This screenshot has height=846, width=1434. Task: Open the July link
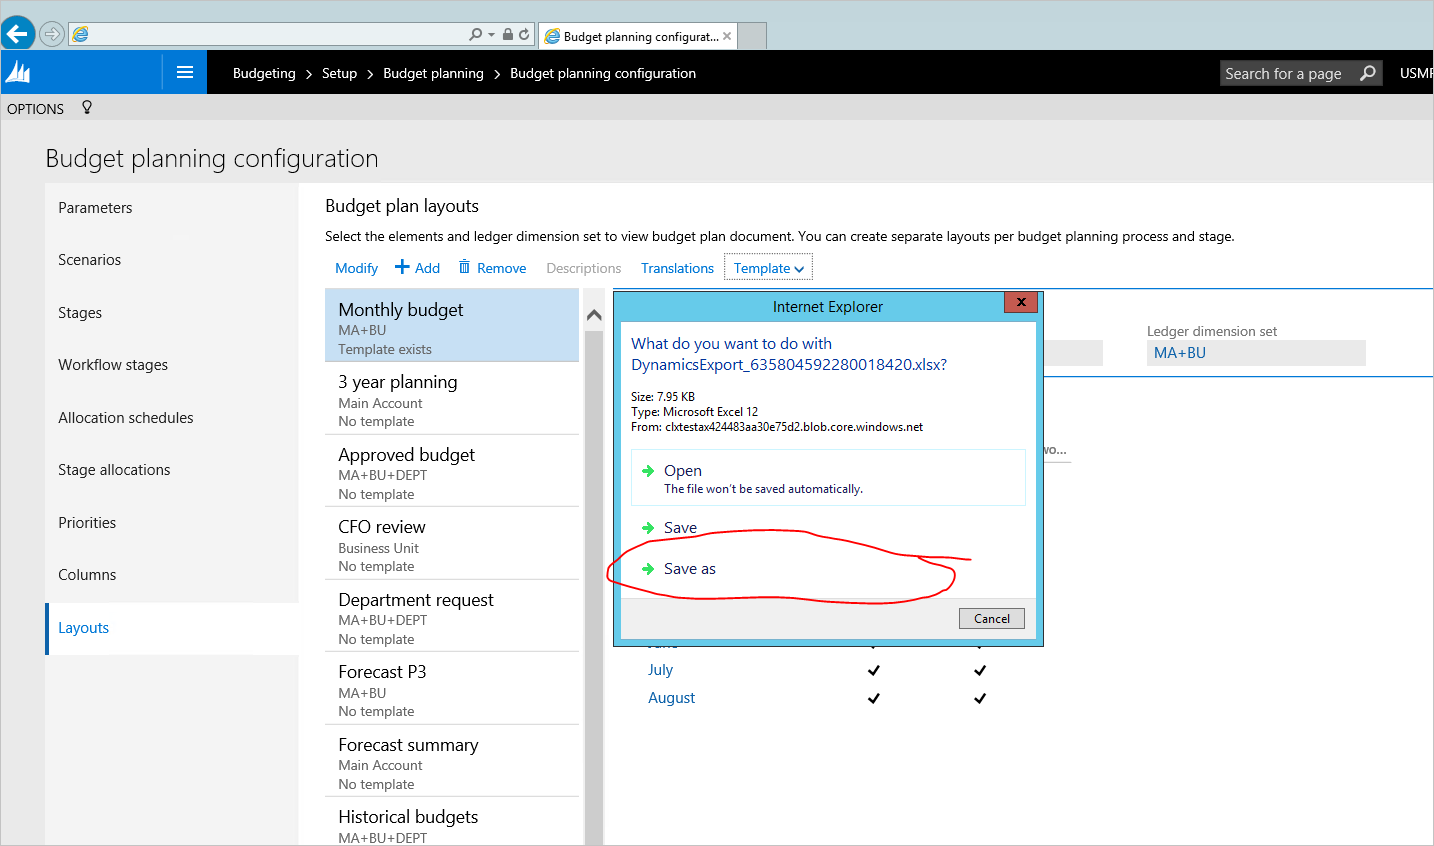660,670
